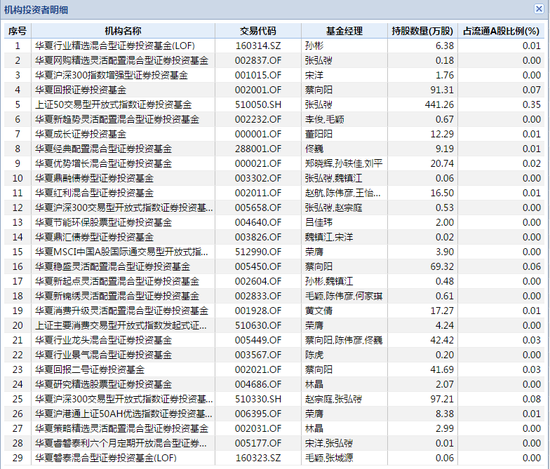Select 华夏网购精选灵活配置混合型证券投资基金
The width and height of the screenshot is (550, 469).
274,60
